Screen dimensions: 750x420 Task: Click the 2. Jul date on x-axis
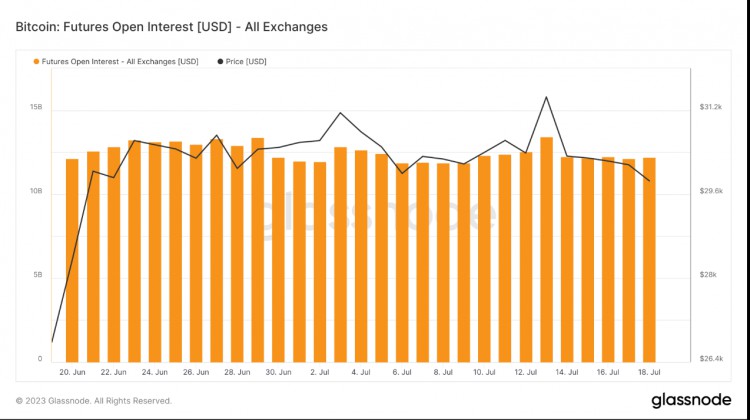coord(320,372)
